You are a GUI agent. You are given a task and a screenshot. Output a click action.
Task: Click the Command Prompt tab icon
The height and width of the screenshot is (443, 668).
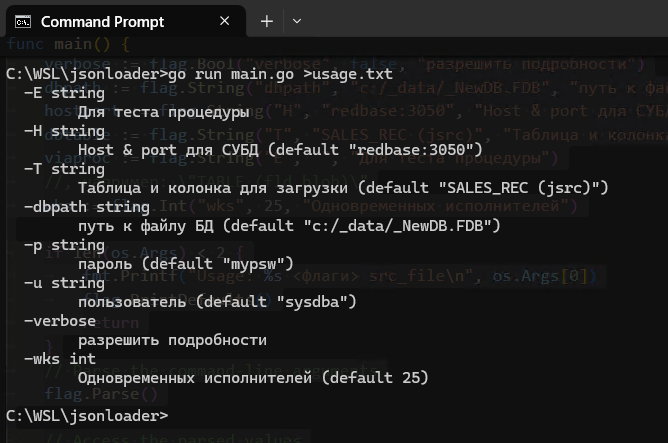pyautogui.click(x=23, y=21)
